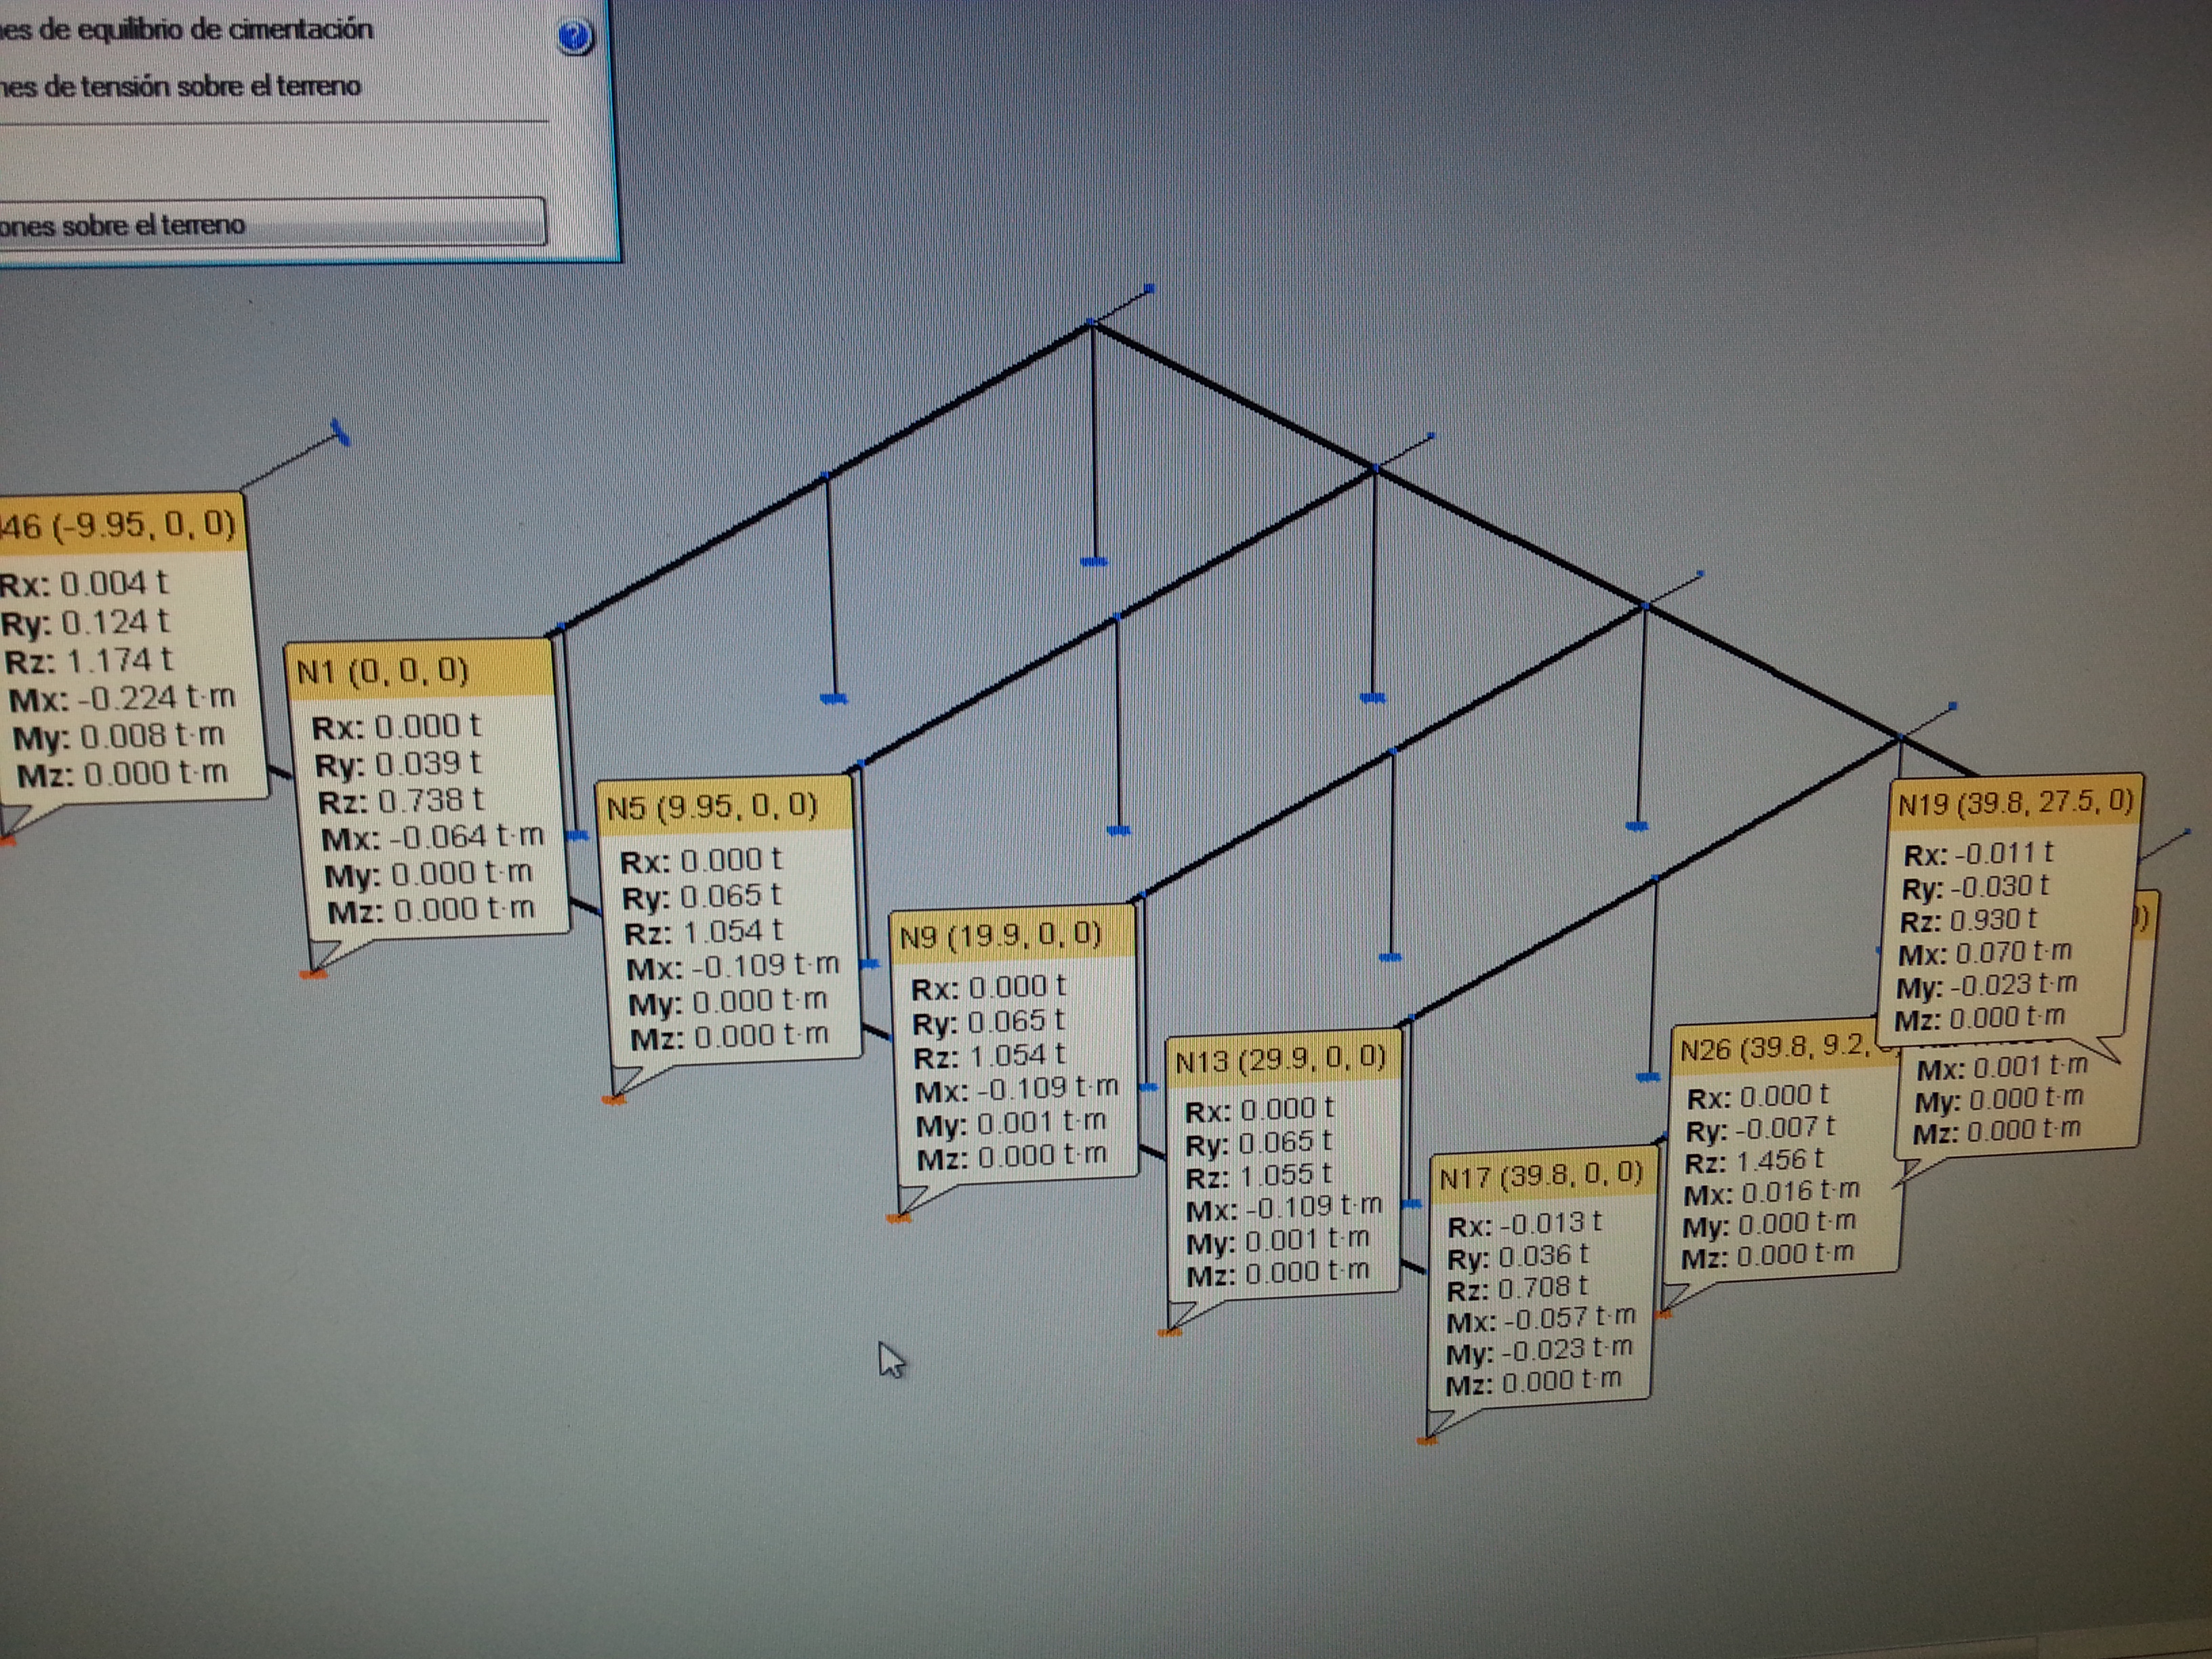Click blue support symbol below roof apex column

[x=1095, y=562]
